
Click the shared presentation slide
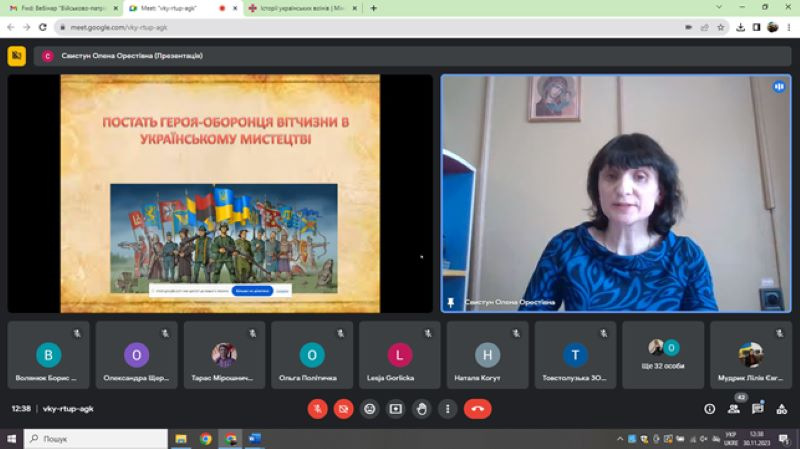[x=220, y=193]
